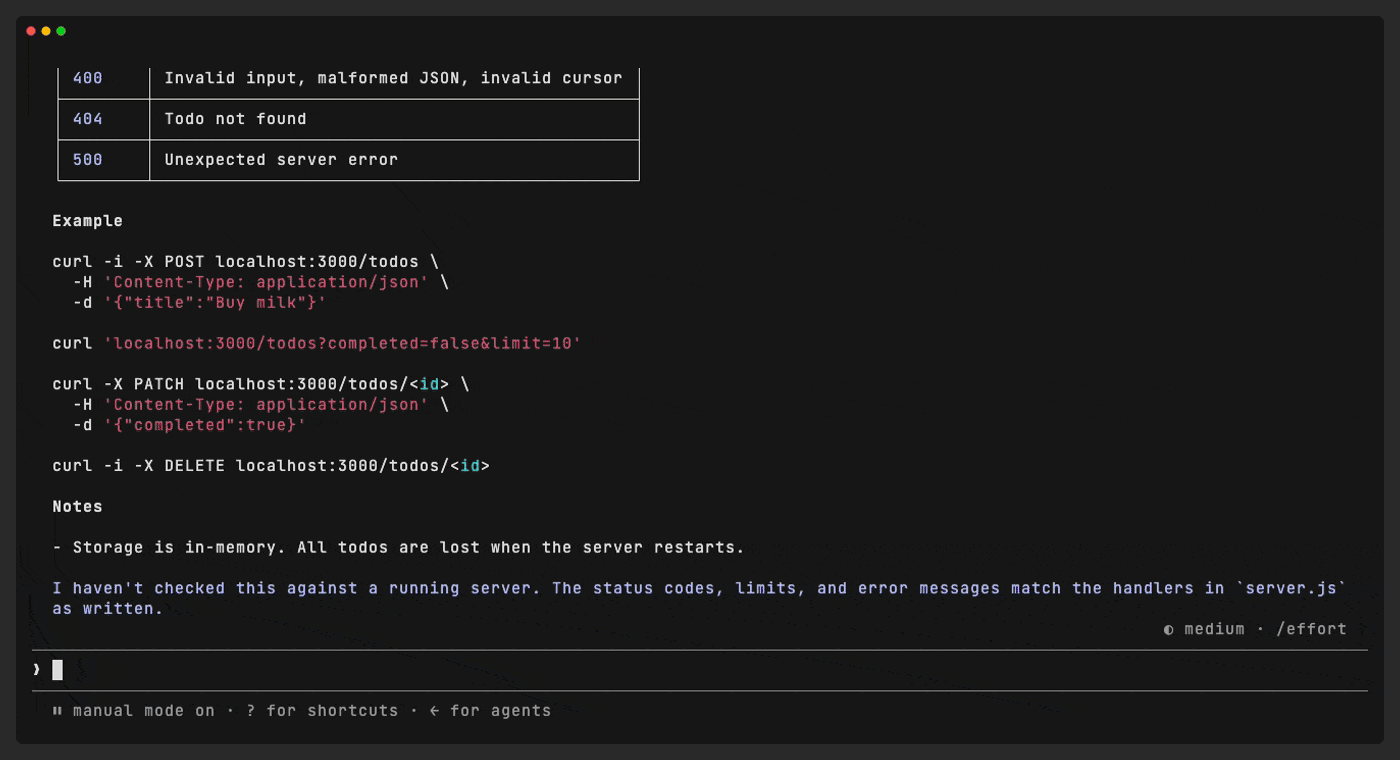This screenshot has width=1400, height=760.
Task: Click the Content-Type header in the POST command
Action: pyautogui.click(x=266, y=282)
